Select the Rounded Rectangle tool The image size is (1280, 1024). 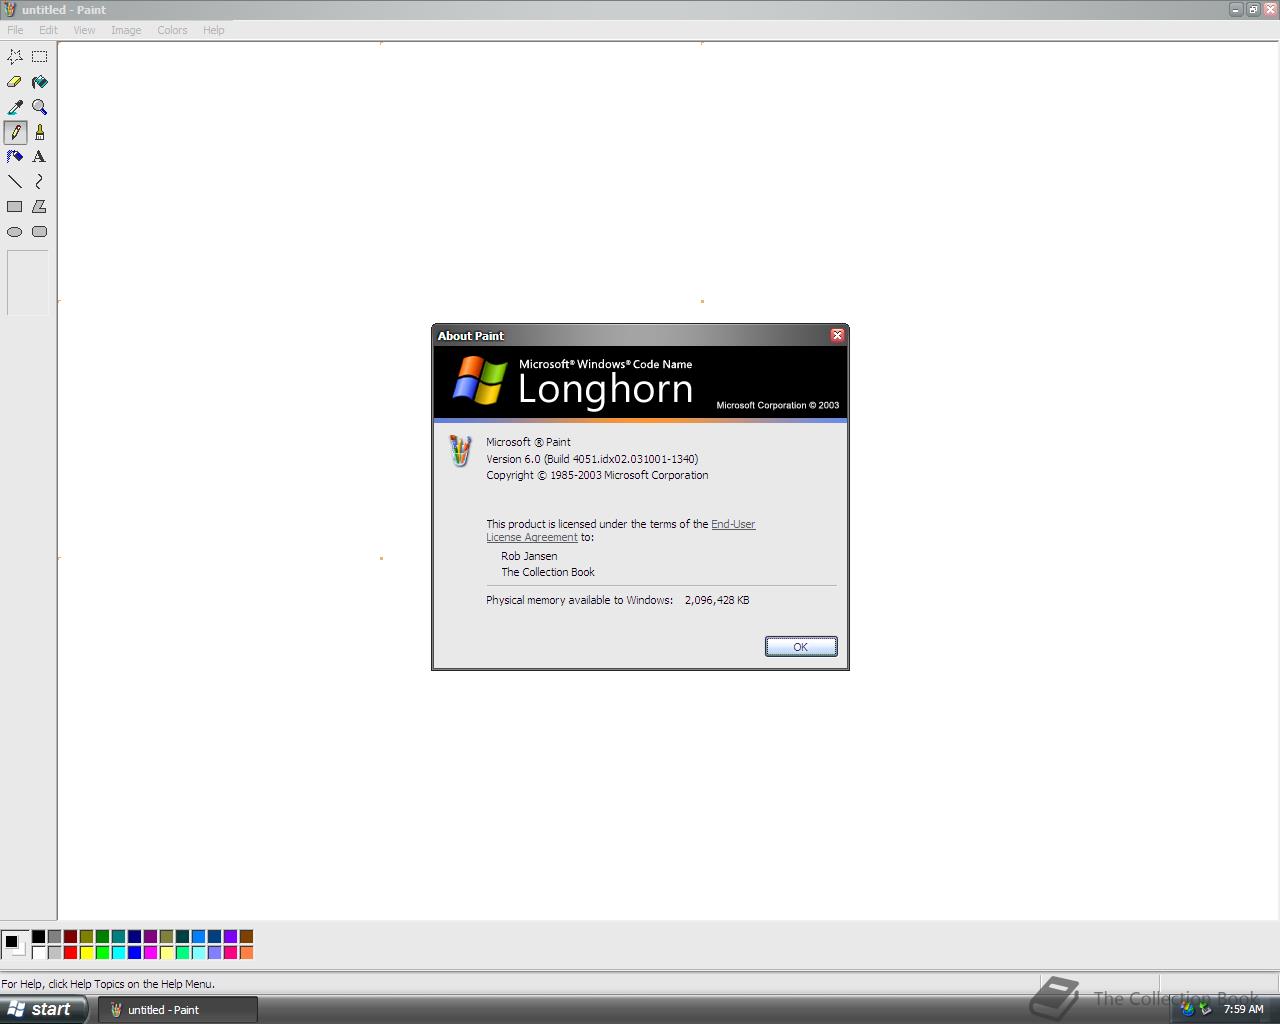point(39,232)
